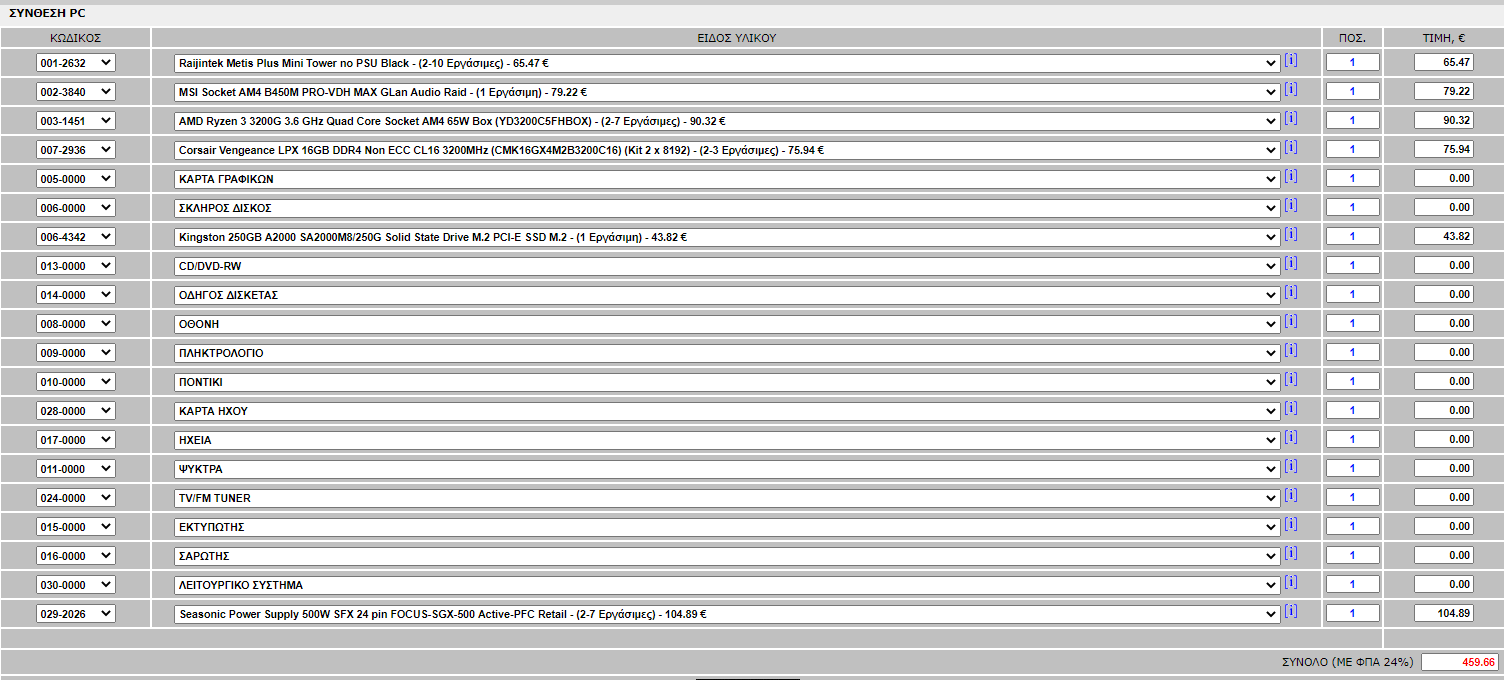Click price field in ΣΑΡΩΤΗΣ row

coord(1444,555)
